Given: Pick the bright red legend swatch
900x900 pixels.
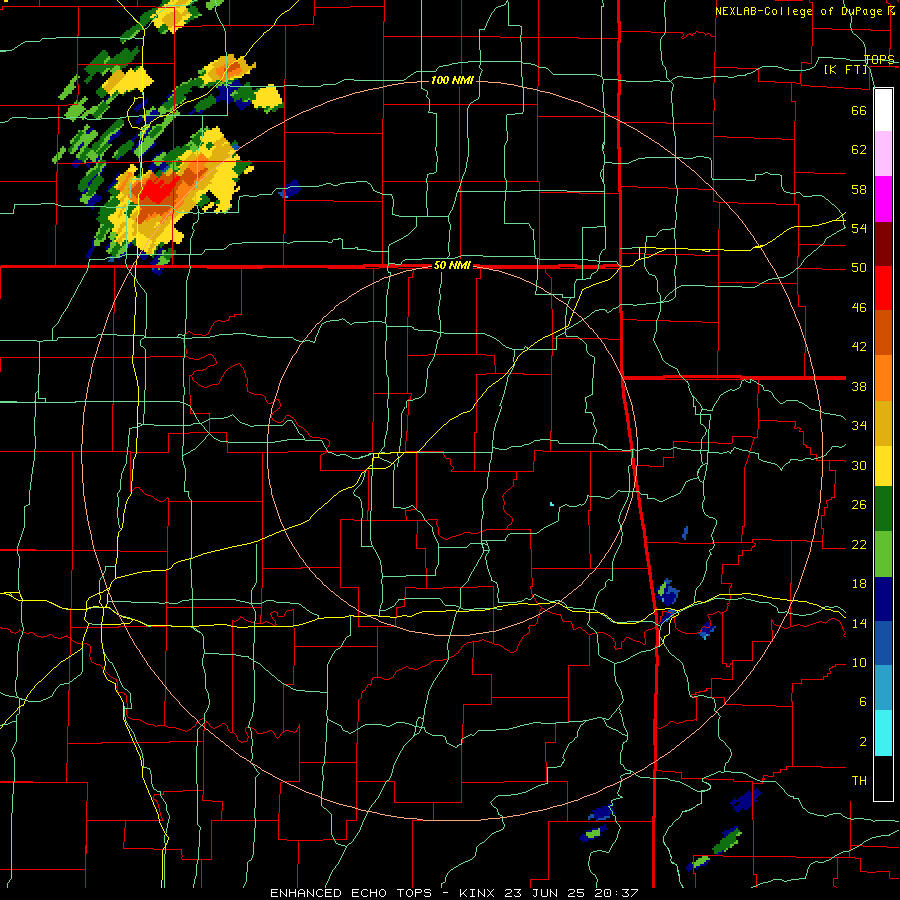Looking at the screenshot, I should click(883, 288).
